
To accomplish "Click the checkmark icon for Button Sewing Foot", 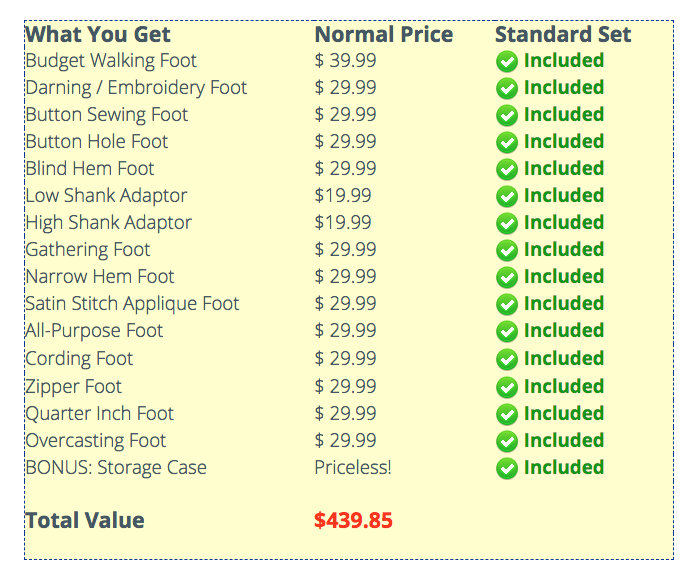I will [507, 115].
